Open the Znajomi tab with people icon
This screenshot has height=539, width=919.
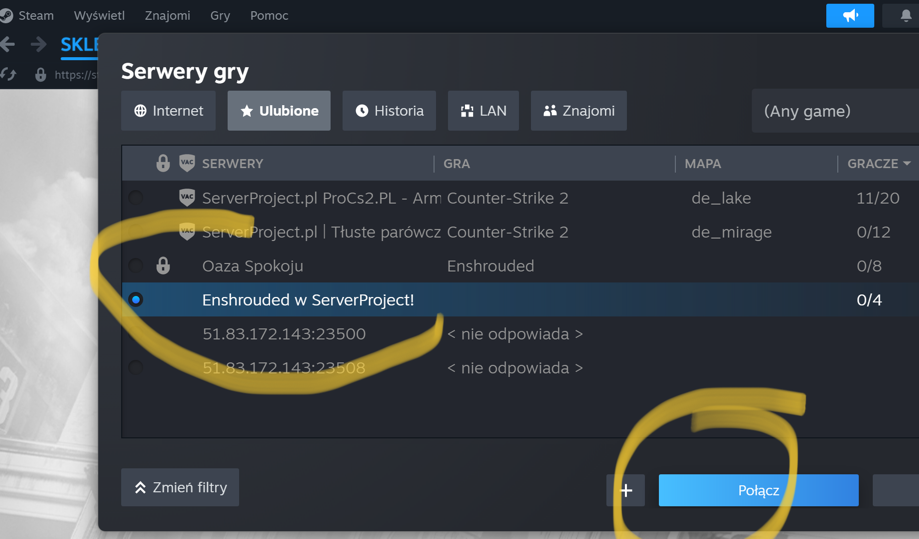pyautogui.click(x=578, y=111)
